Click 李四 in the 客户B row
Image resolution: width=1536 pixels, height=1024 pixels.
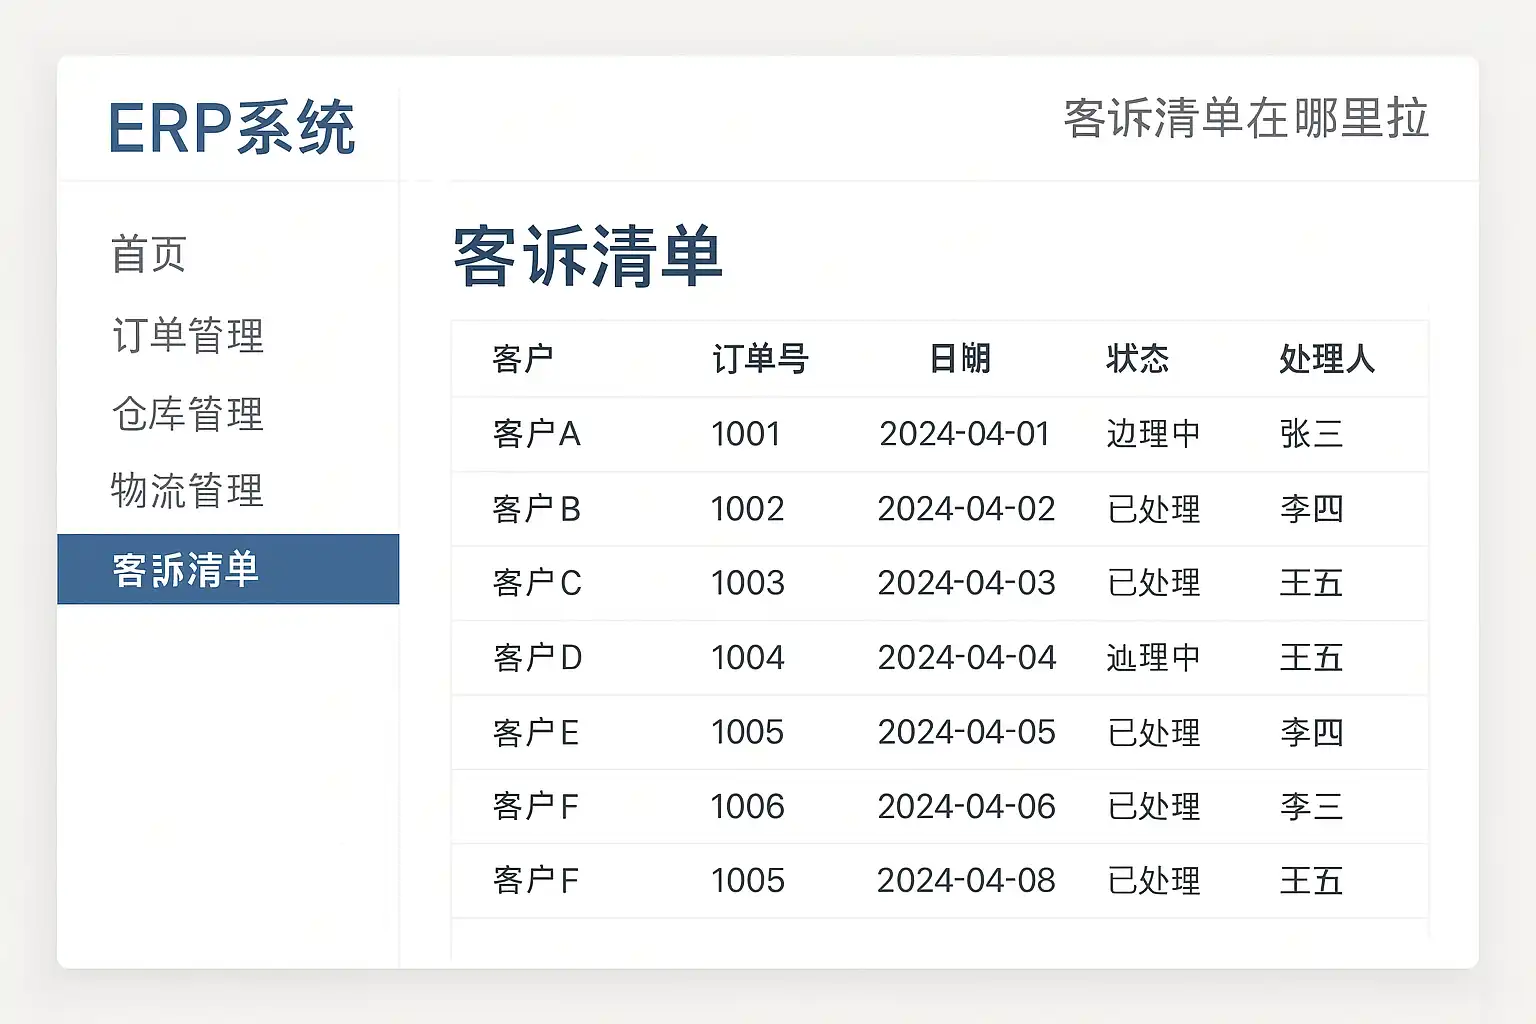click(1311, 509)
